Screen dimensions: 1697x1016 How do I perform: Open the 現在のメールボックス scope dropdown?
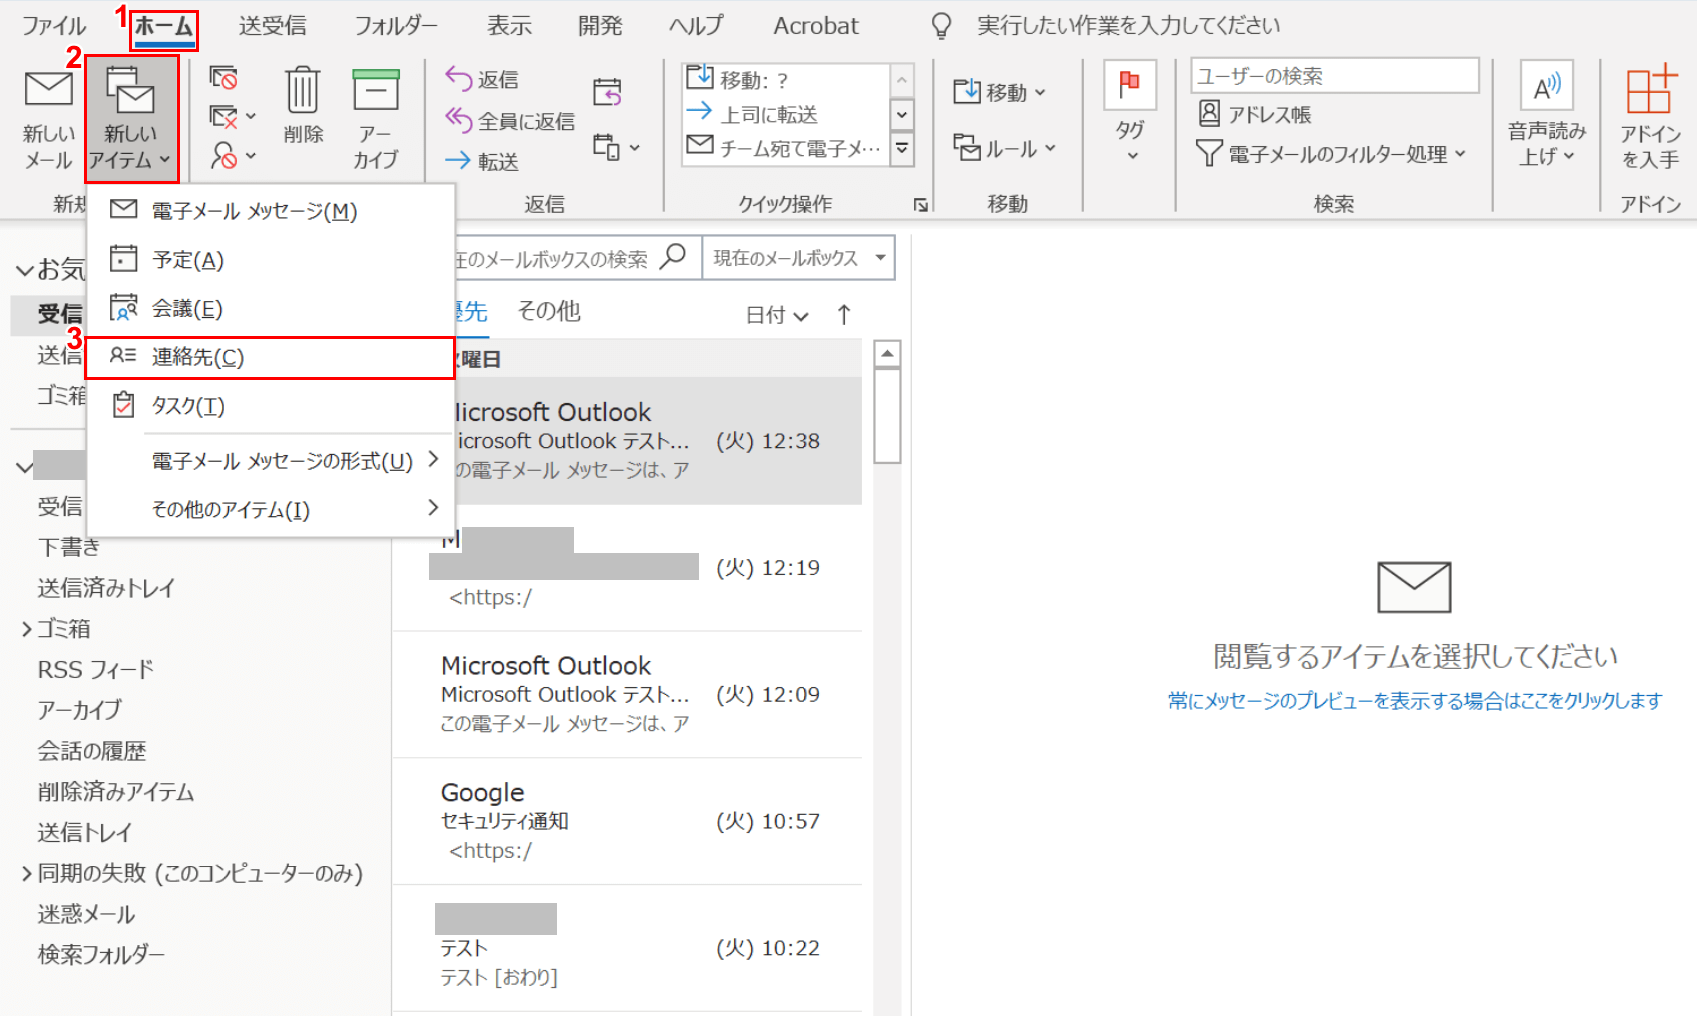coord(880,258)
